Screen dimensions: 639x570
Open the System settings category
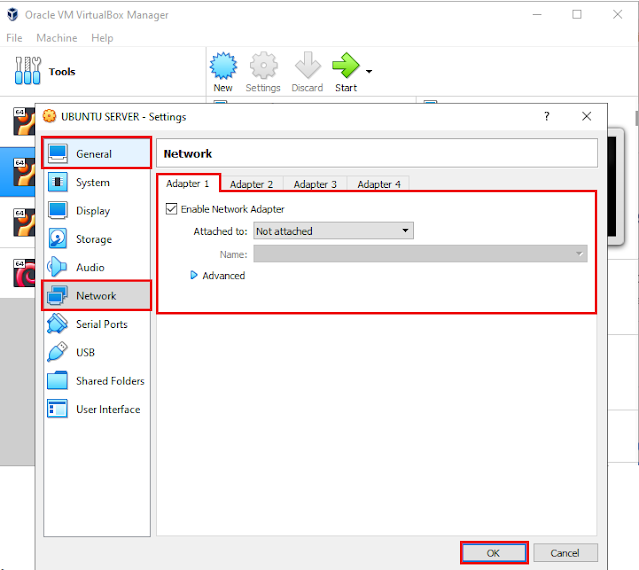click(97, 182)
